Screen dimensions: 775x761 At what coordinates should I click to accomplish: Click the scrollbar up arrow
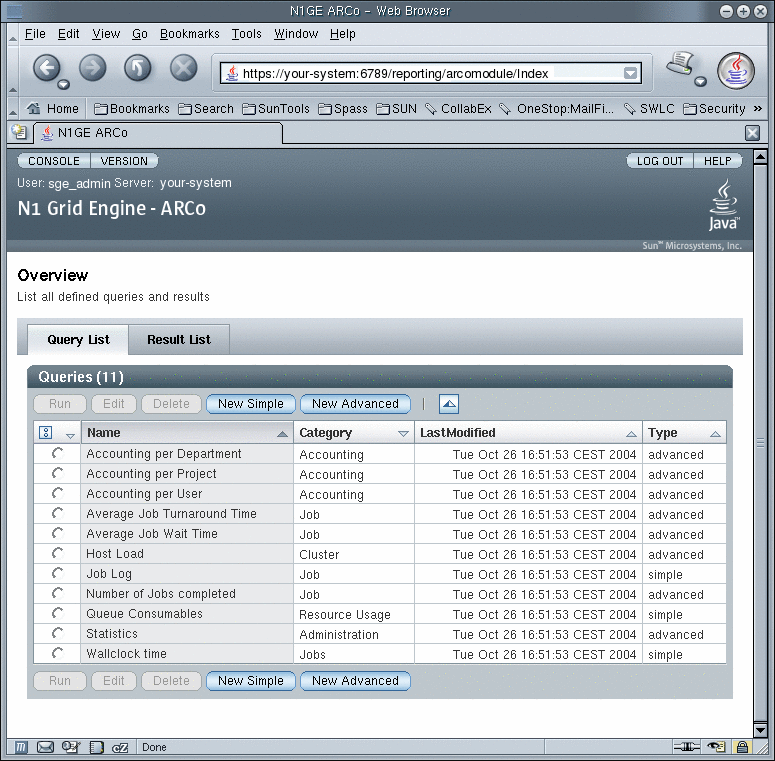tap(760, 157)
